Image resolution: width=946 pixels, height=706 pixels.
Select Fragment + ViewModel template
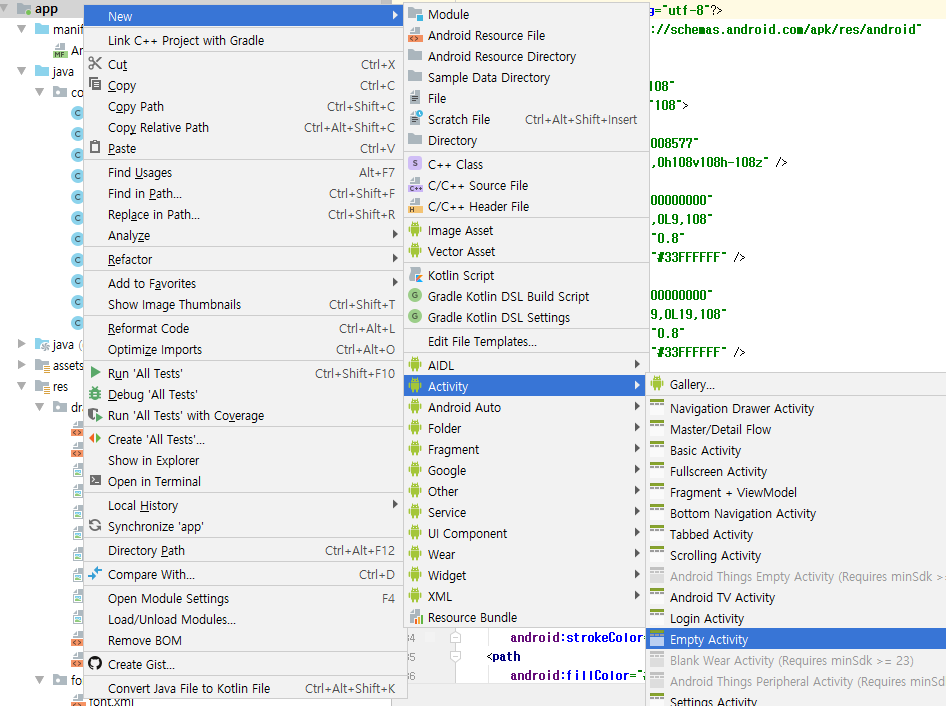pyautogui.click(x=796, y=492)
